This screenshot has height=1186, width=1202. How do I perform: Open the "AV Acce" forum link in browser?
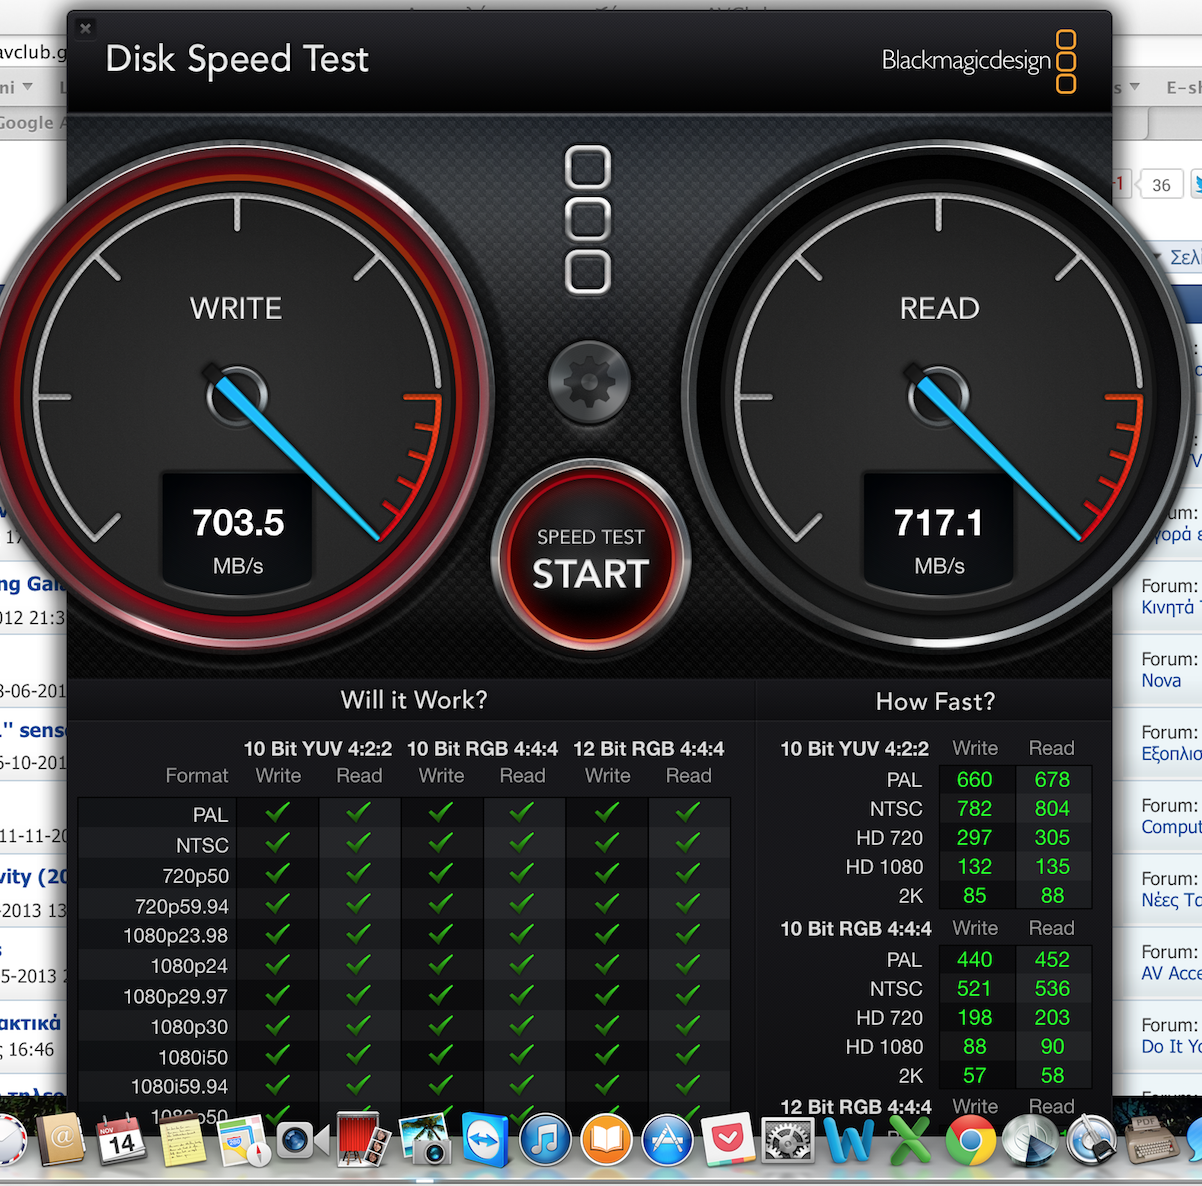[1171, 974]
